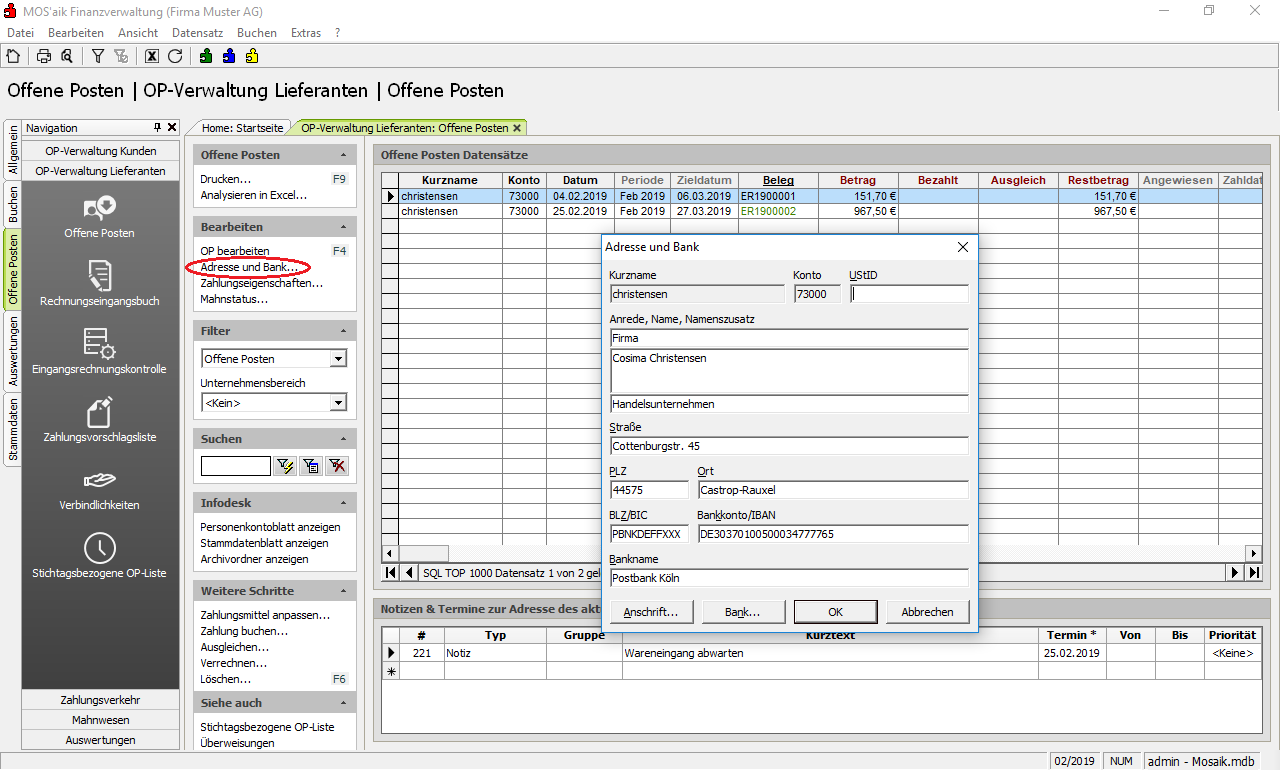Viewport: 1280px width, 770px height.
Task: Open the Unternehmensbereich dropdown showing <Kein>
Action: tap(338, 403)
